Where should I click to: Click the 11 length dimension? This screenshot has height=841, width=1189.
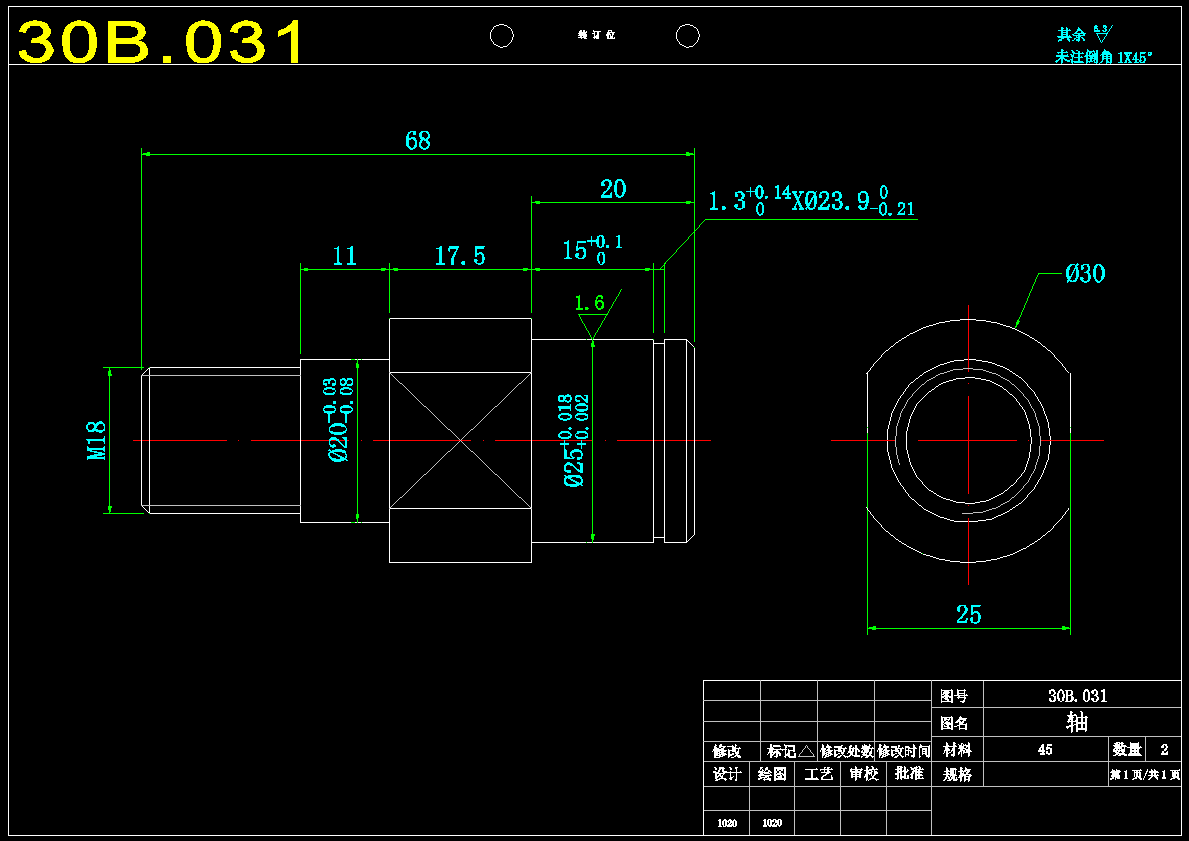click(x=344, y=256)
